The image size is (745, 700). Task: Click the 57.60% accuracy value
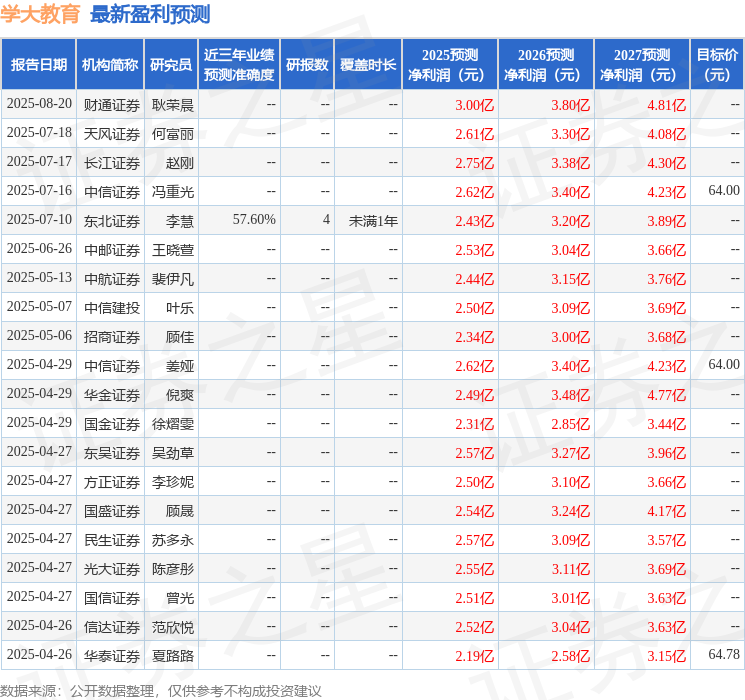(x=254, y=220)
